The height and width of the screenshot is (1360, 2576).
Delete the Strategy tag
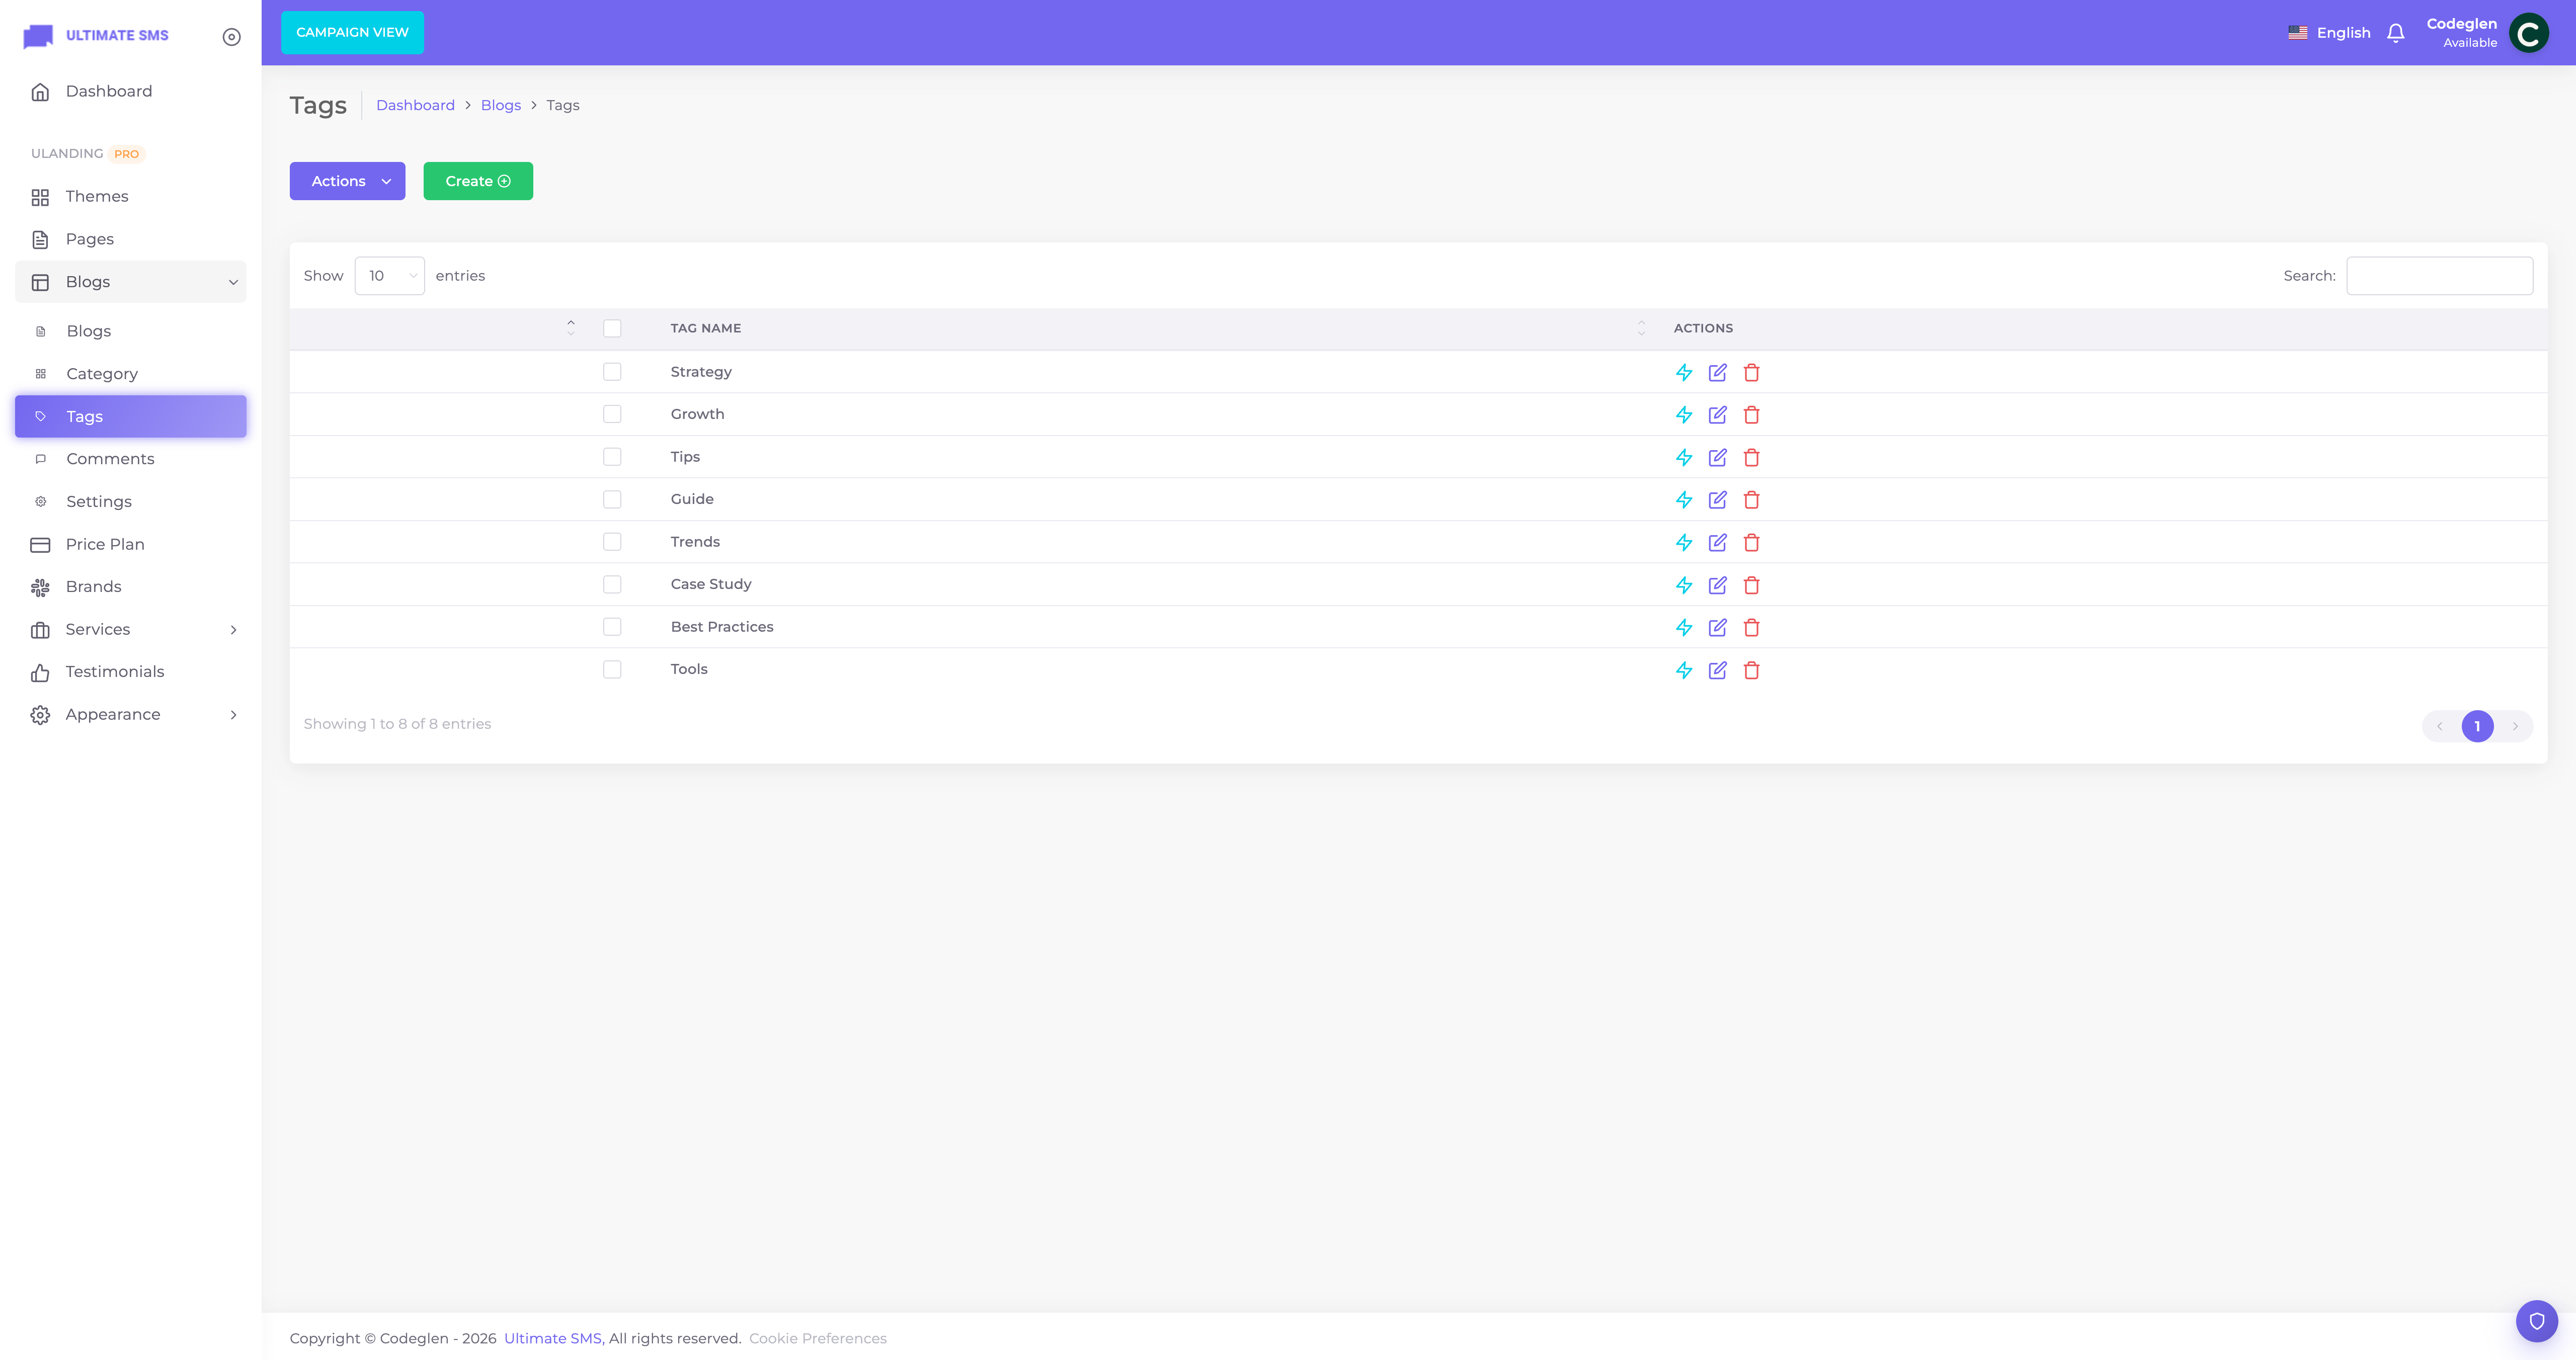pyautogui.click(x=1751, y=372)
